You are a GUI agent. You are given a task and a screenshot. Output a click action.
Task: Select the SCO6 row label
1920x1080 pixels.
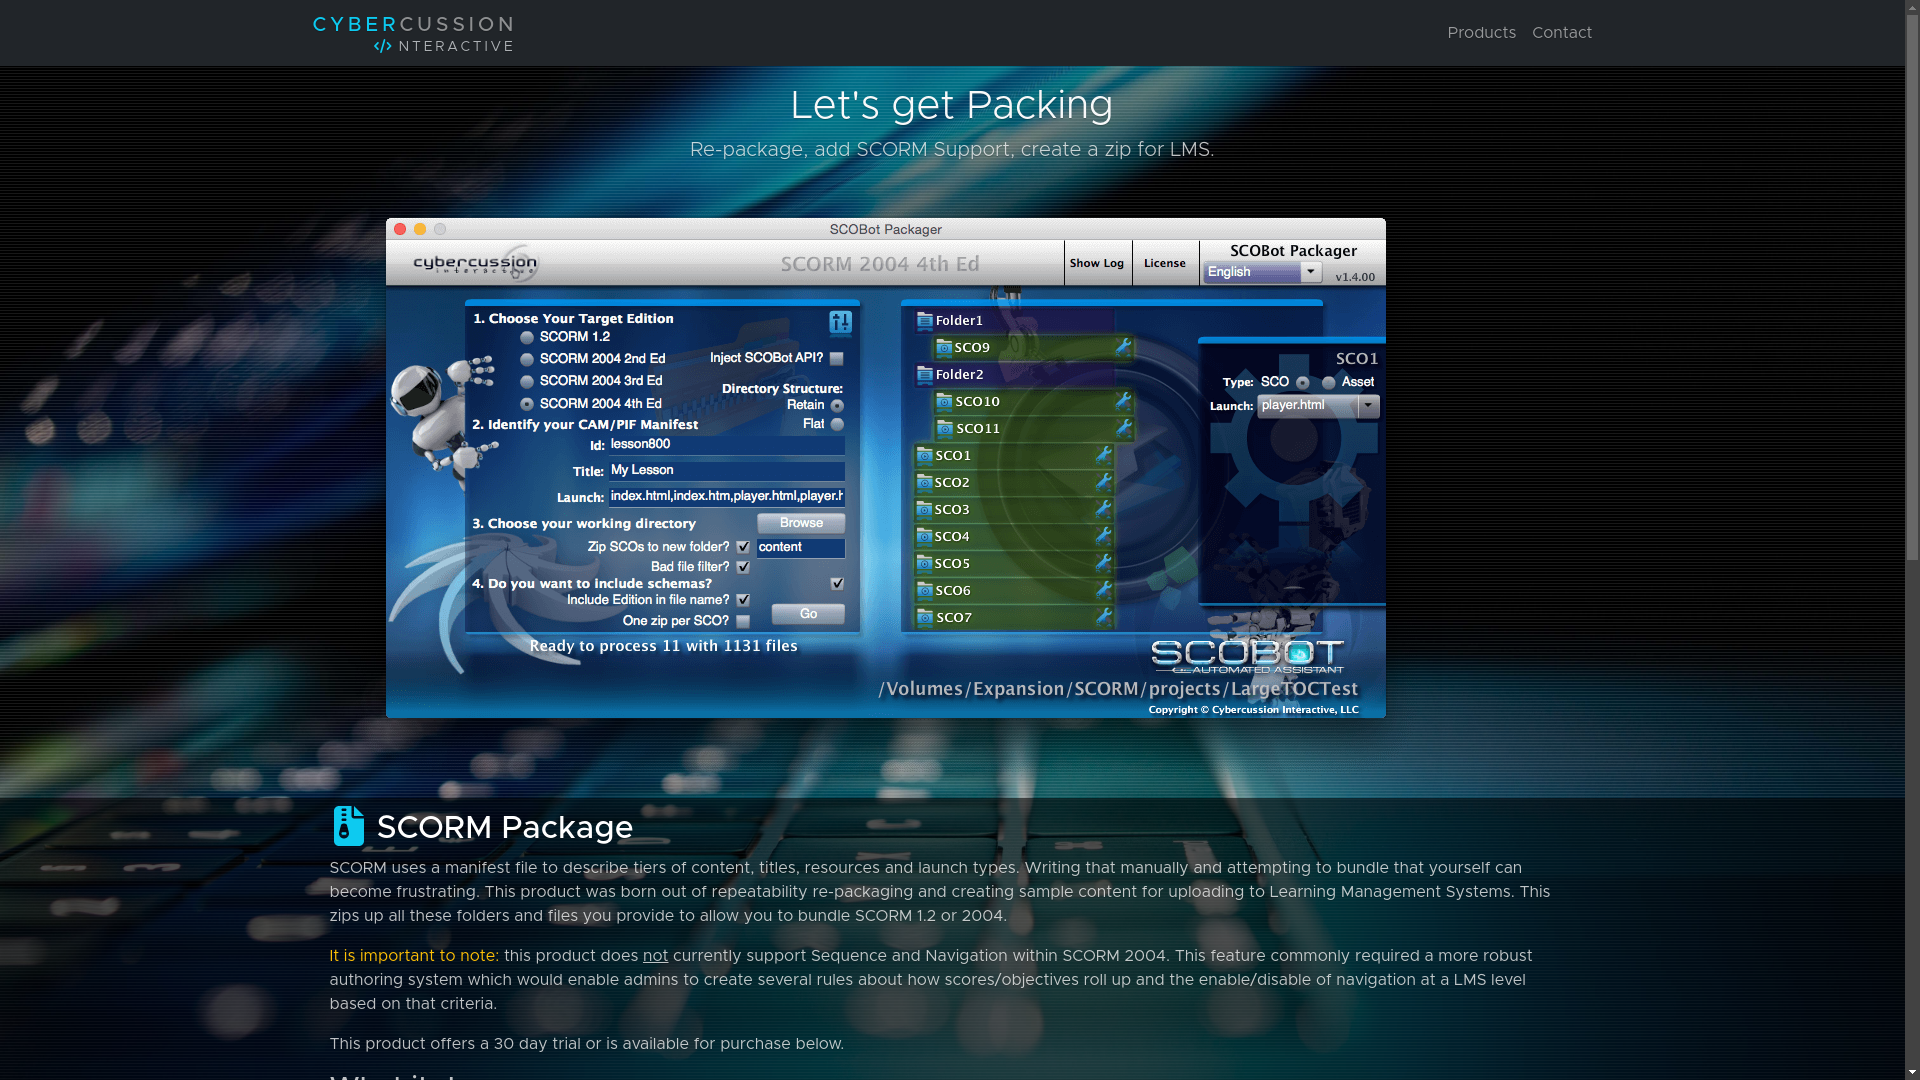click(953, 591)
